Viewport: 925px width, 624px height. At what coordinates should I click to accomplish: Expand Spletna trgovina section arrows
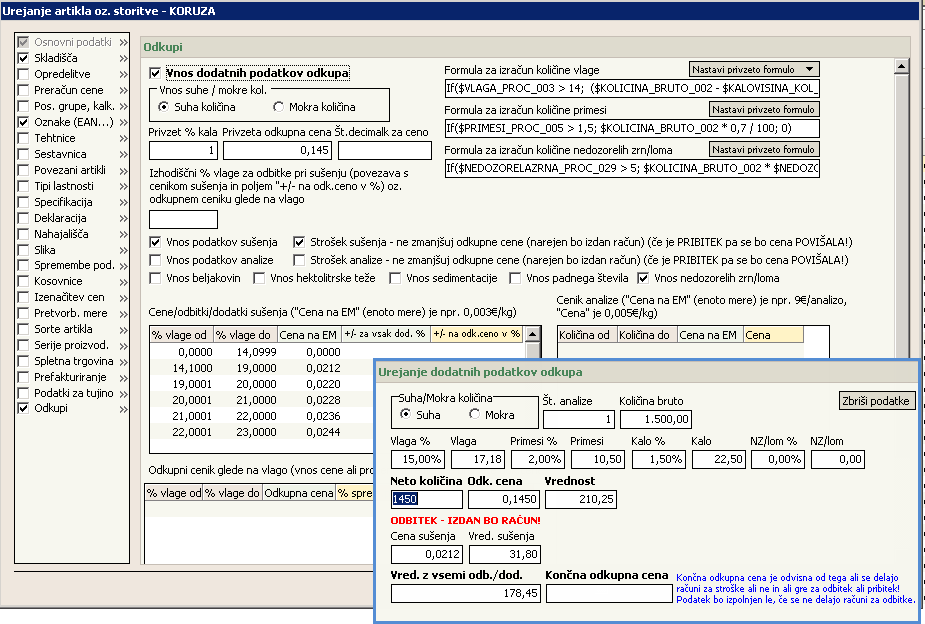click(x=123, y=362)
